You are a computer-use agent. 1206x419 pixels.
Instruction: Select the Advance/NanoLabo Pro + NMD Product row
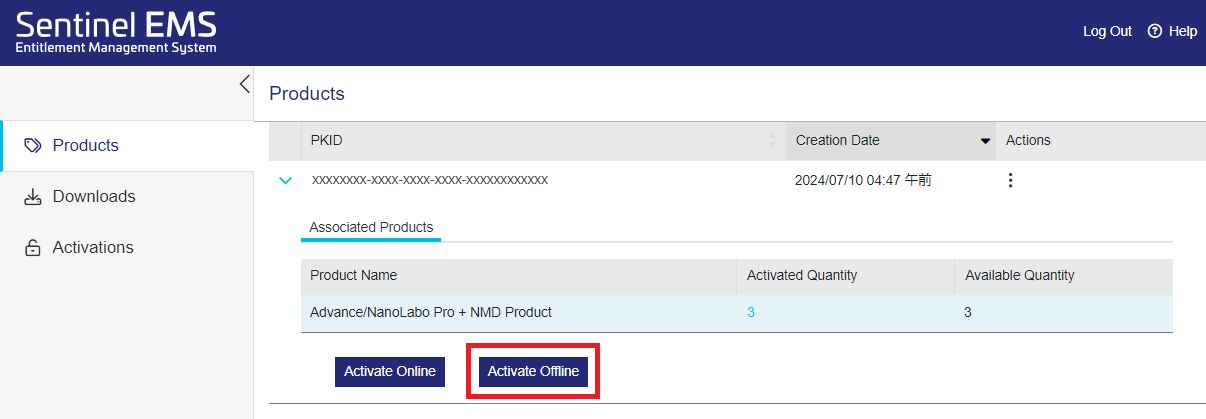click(736, 313)
